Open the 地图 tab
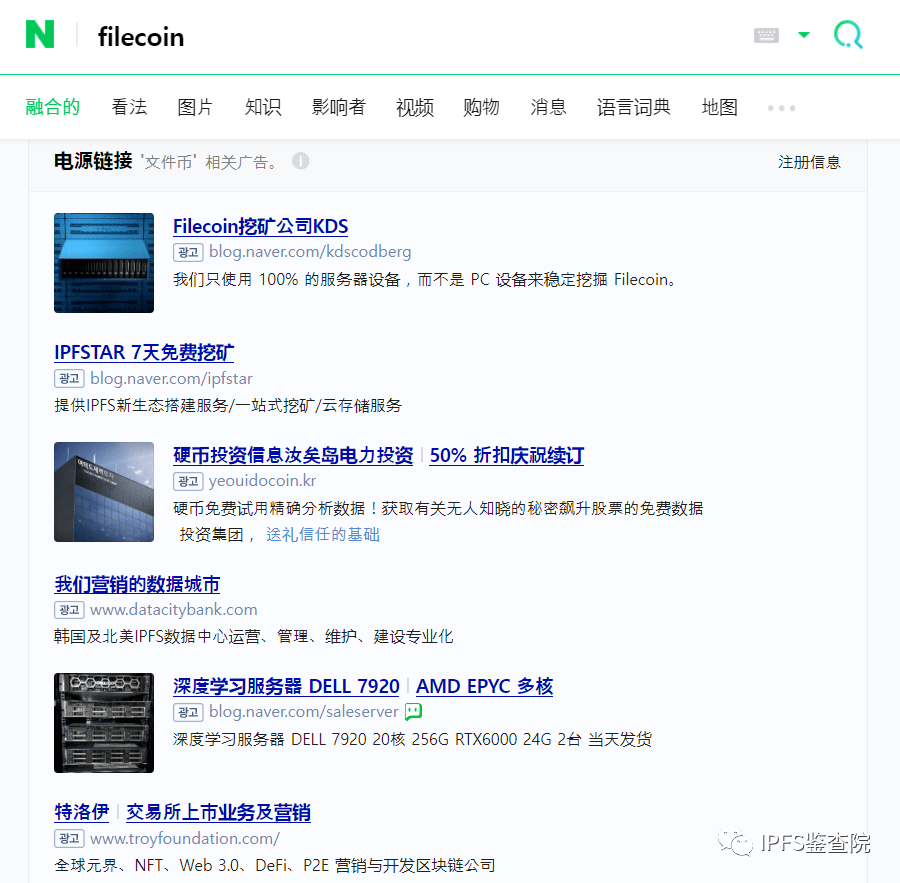Screen dimensions: 900x883 [x=719, y=107]
